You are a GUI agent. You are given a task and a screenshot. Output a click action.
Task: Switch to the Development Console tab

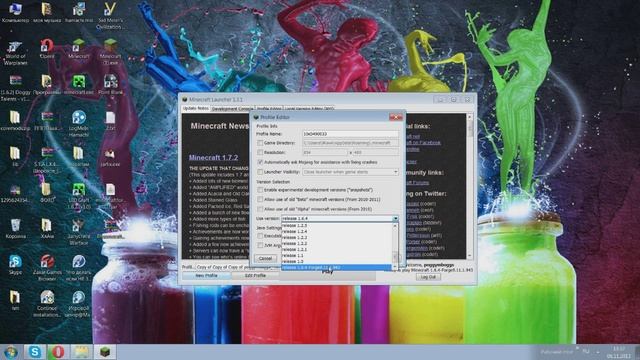pos(232,109)
